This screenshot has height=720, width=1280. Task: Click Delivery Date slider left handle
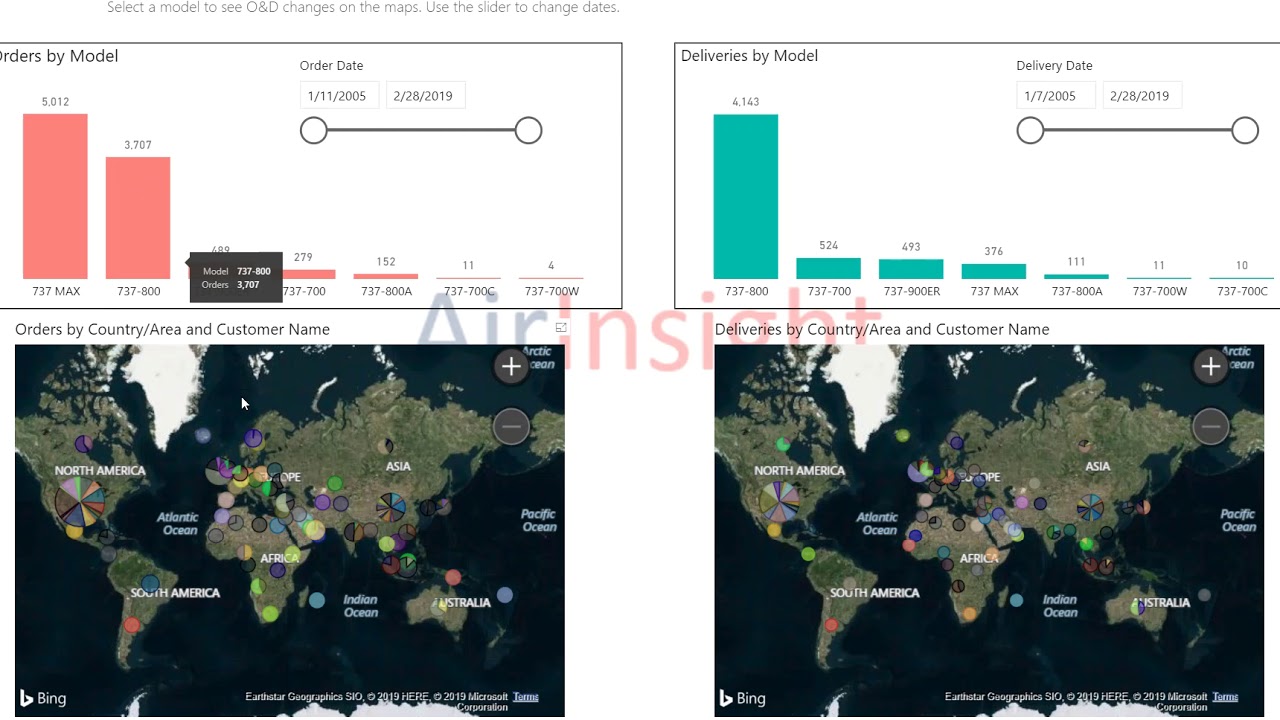coord(1030,130)
